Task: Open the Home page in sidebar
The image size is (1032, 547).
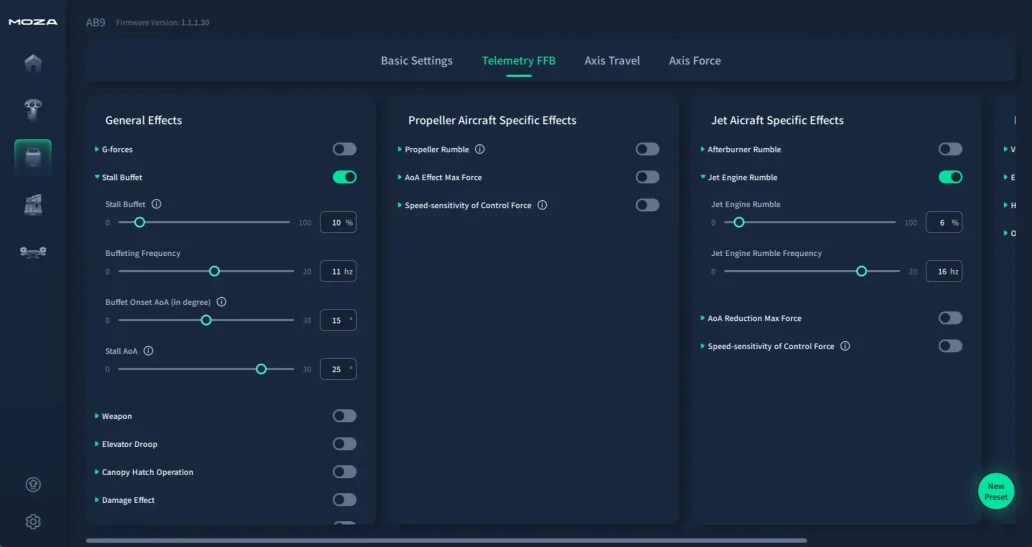Action: [x=33, y=63]
